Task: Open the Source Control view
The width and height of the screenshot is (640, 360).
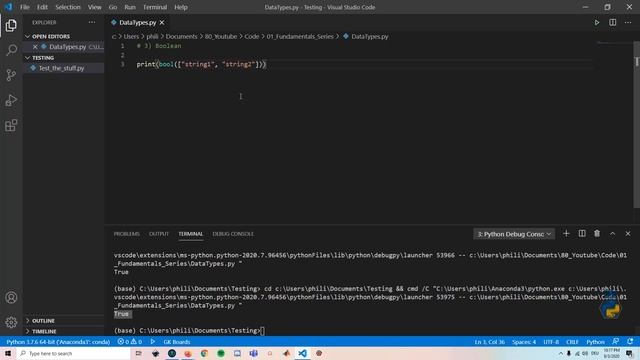Action: [x=11, y=75]
